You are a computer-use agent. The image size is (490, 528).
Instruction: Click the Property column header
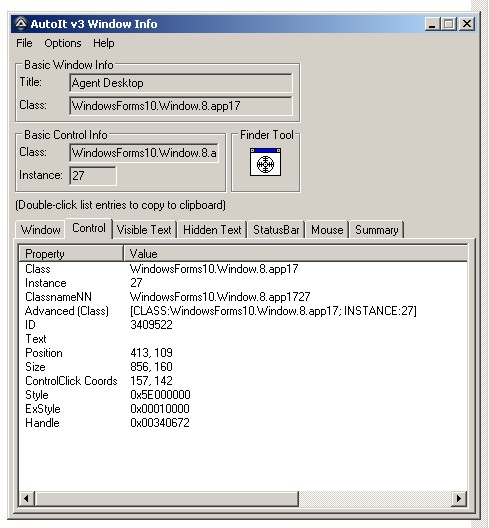pyautogui.click(x=71, y=254)
